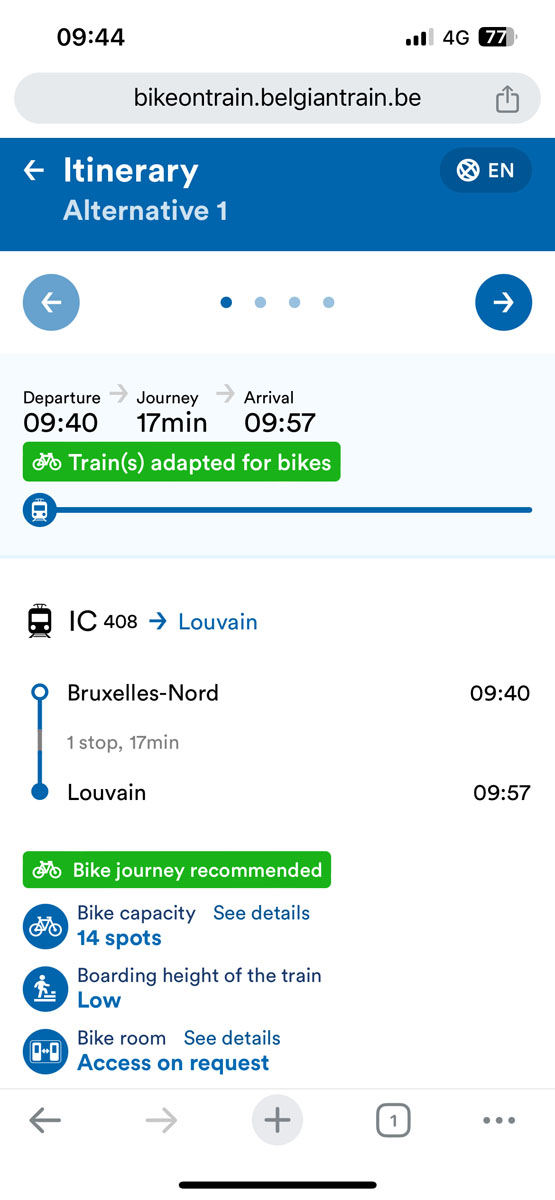Open the browser more options menu

coord(499,1121)
